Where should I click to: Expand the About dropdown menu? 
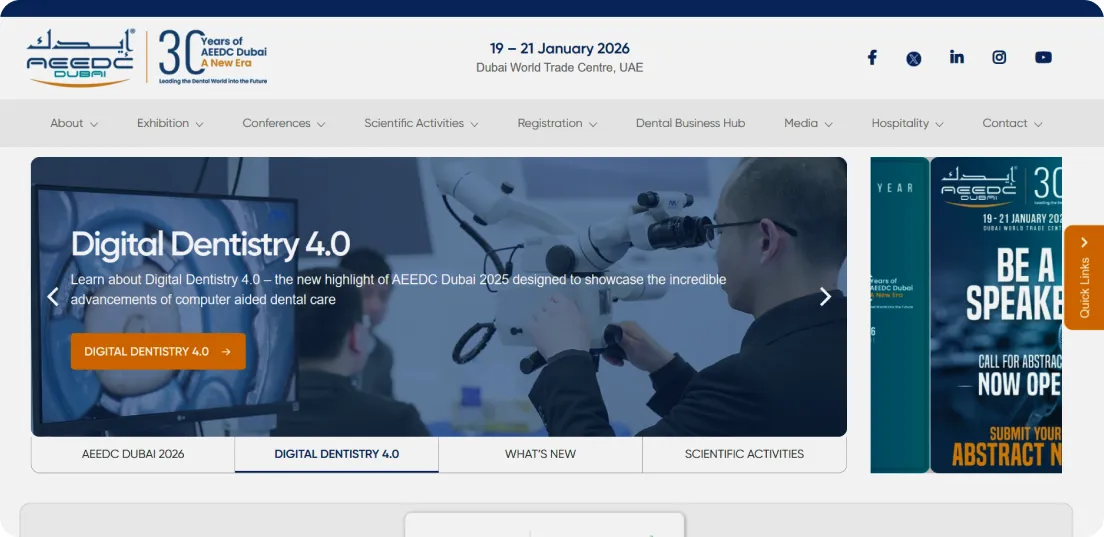(x=74, y=123)
